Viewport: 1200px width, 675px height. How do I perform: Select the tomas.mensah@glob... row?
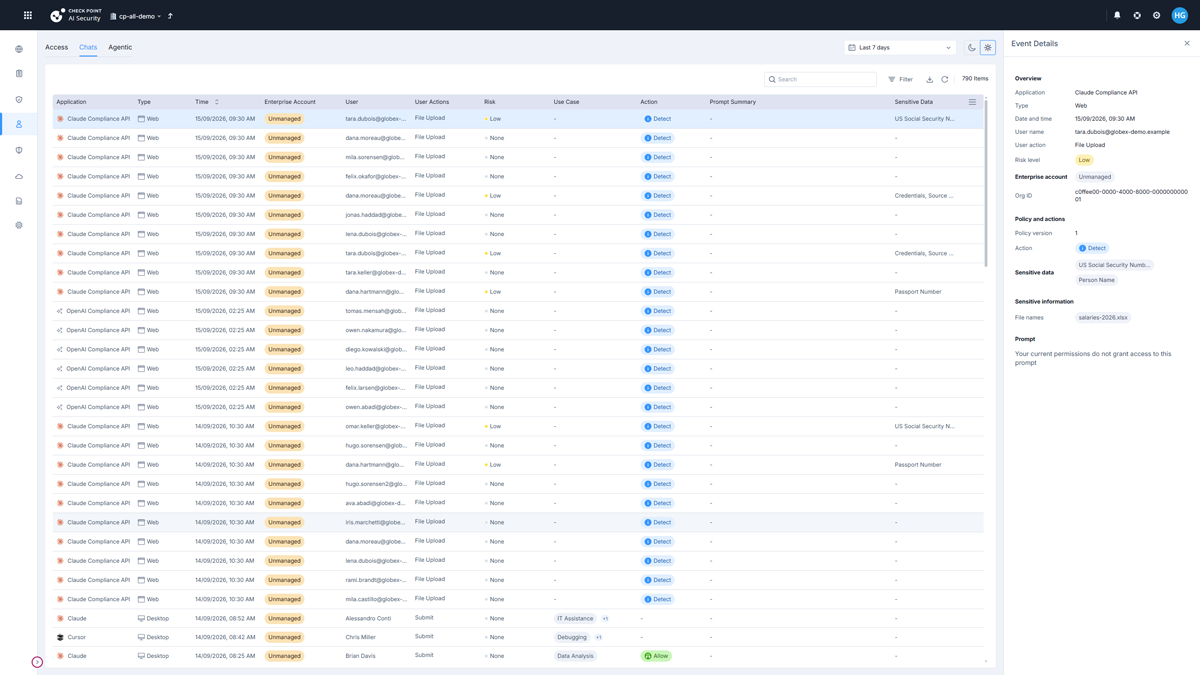click(x=518, y=311)
